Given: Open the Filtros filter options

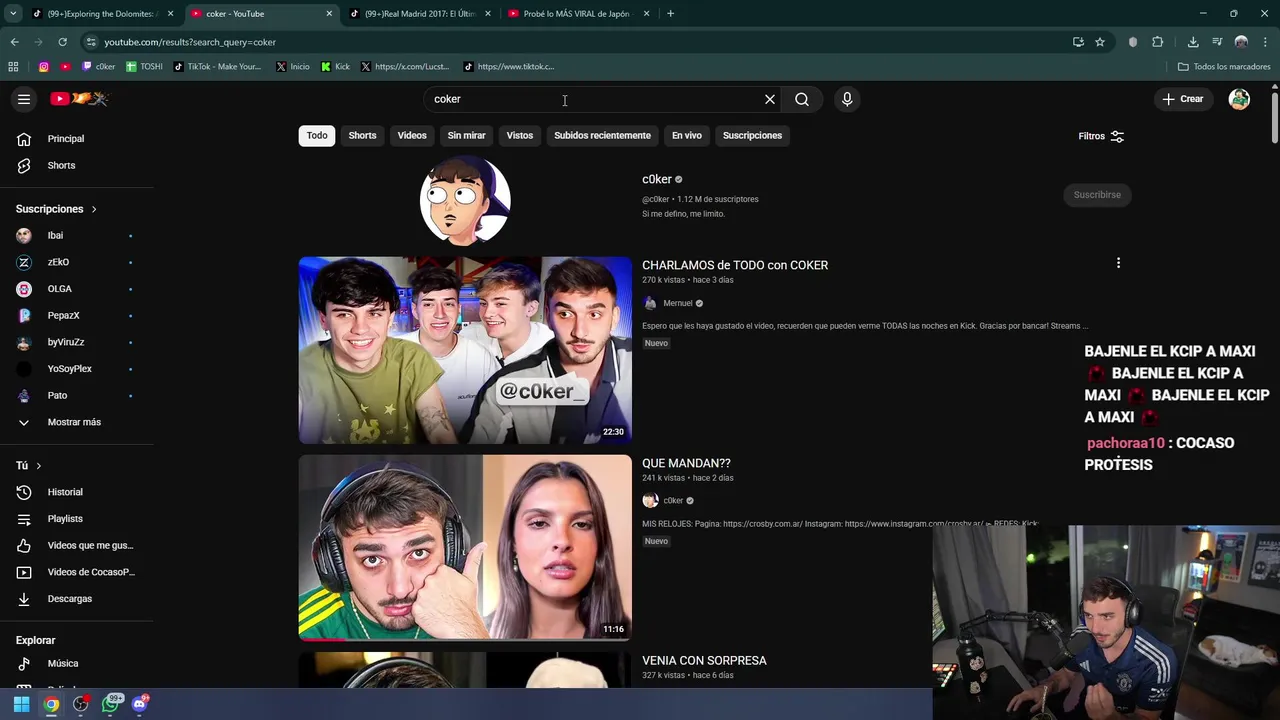Looking at the screenshot, I should (1101, 136).
